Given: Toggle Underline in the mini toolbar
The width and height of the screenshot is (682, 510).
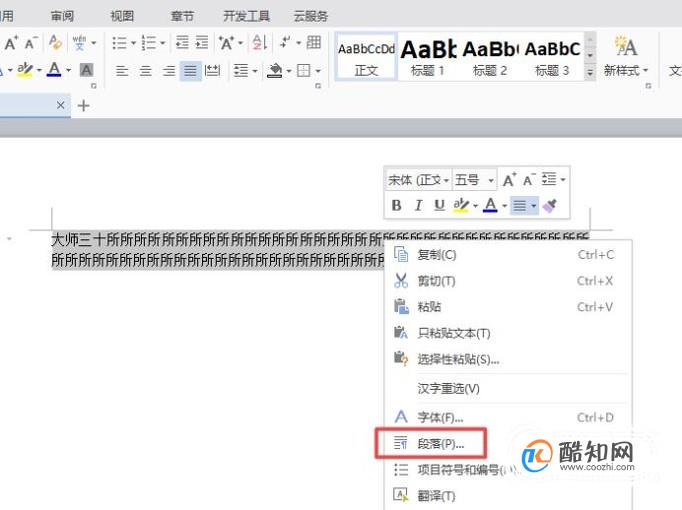Looking at the screenshot, I should point(439,205).
